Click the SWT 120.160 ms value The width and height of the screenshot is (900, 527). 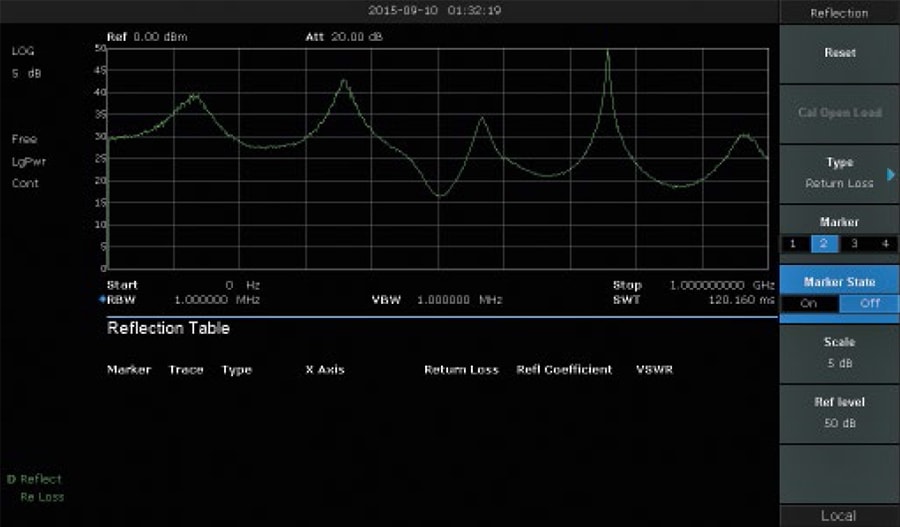click(x=742, y=300)
